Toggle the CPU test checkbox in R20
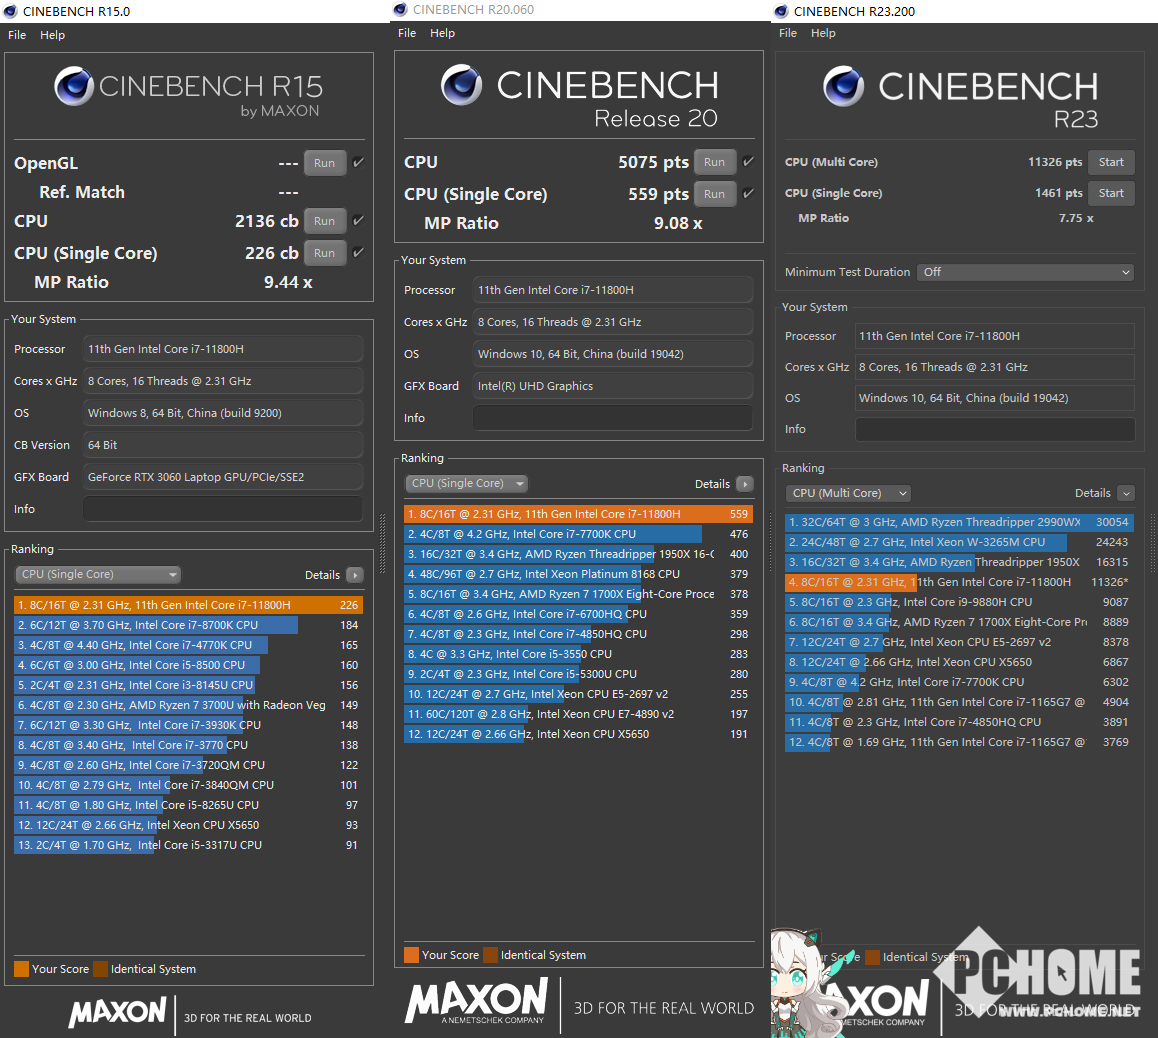Screen dimensions: 1158x1038 click(x=748, y=161)
